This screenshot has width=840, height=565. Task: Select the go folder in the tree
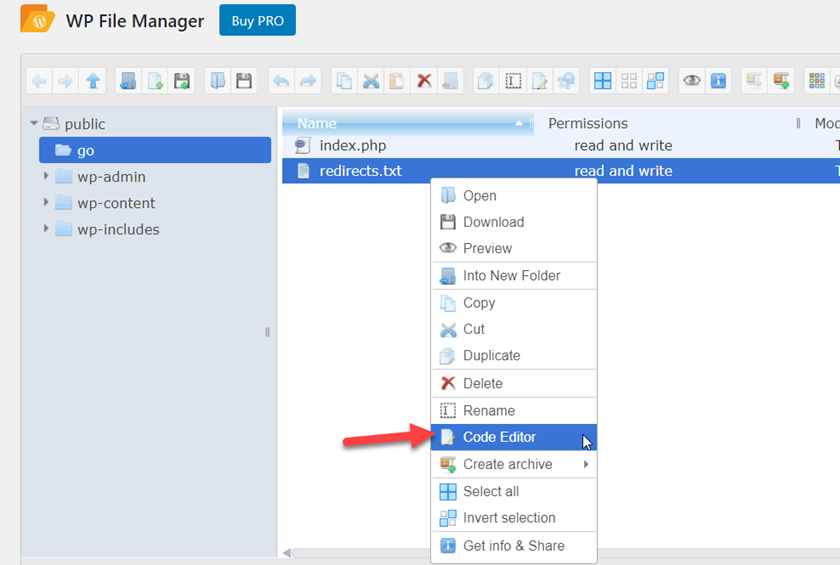click(x=155, y=150)
